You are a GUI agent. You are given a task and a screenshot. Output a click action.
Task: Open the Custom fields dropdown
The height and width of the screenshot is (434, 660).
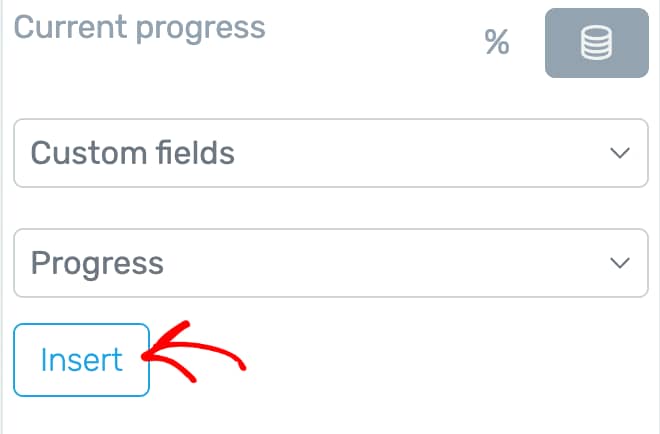[x=331, y=153]
